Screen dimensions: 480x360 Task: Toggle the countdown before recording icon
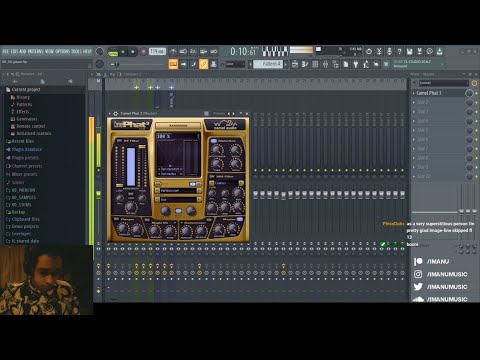(x=193, y=51)
